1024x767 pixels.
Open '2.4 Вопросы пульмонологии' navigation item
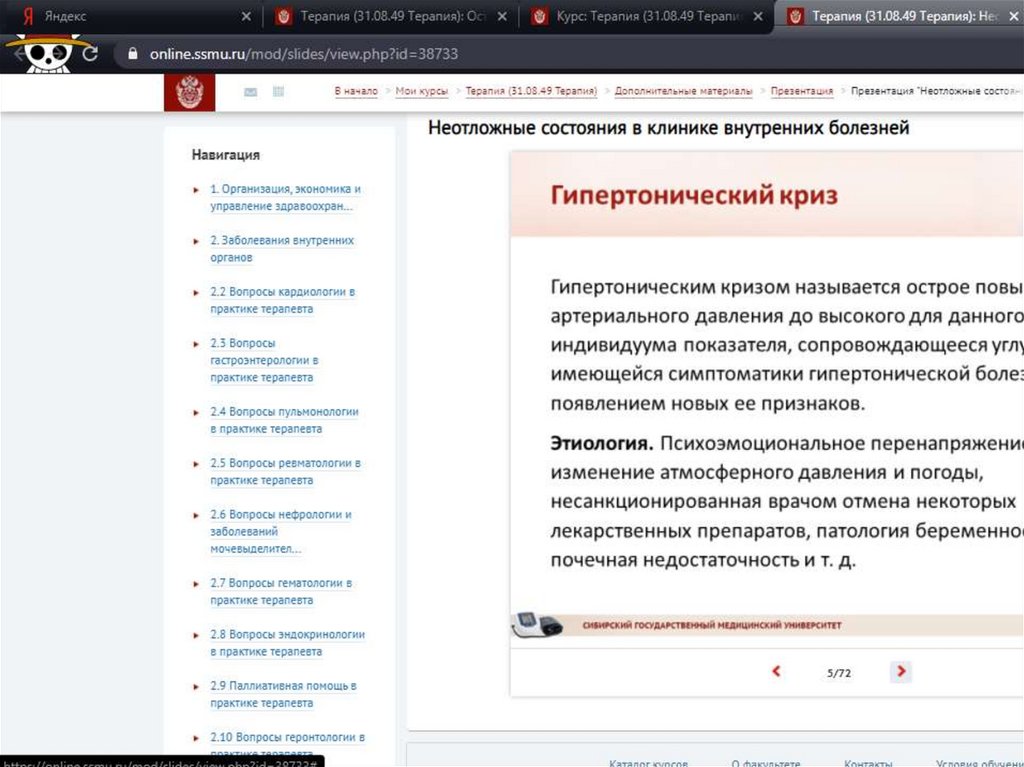pos(285,420)
